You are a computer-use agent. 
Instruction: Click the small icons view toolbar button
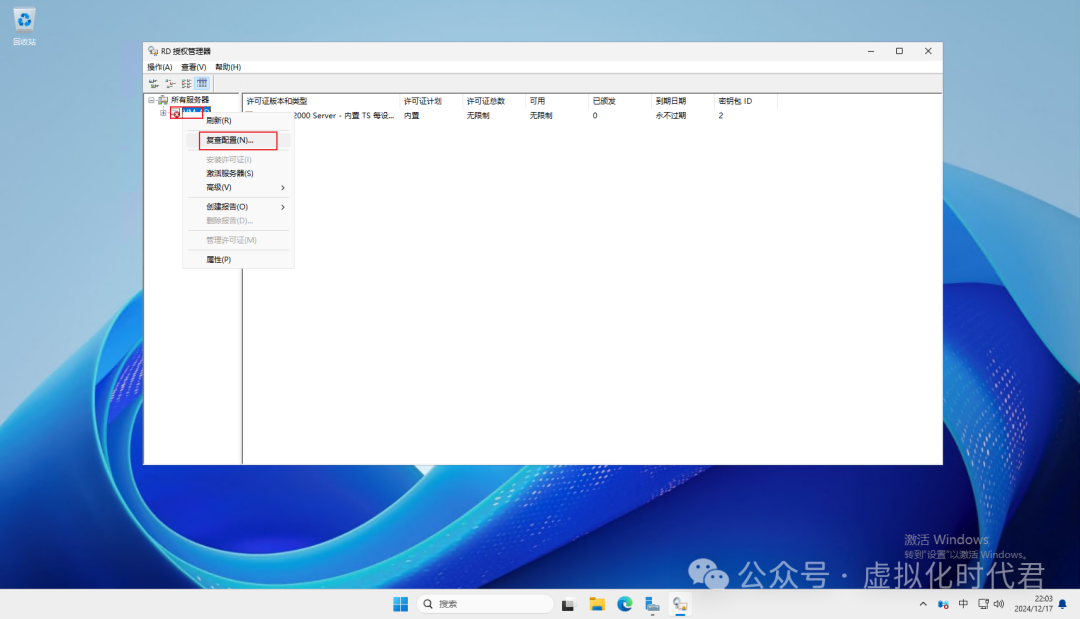pyautogui.click(x=170, y=83)
